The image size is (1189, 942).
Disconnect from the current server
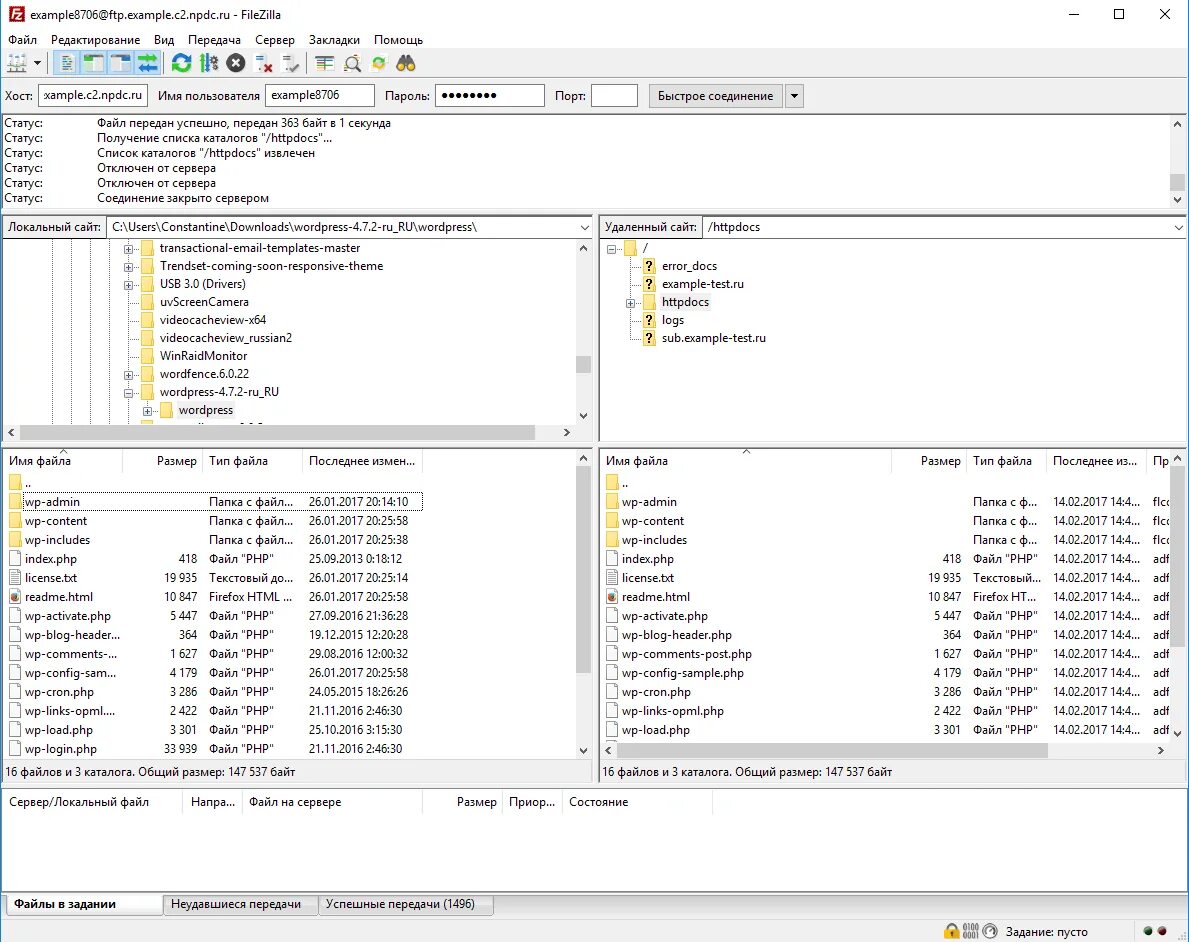click(x=263, y=64)
